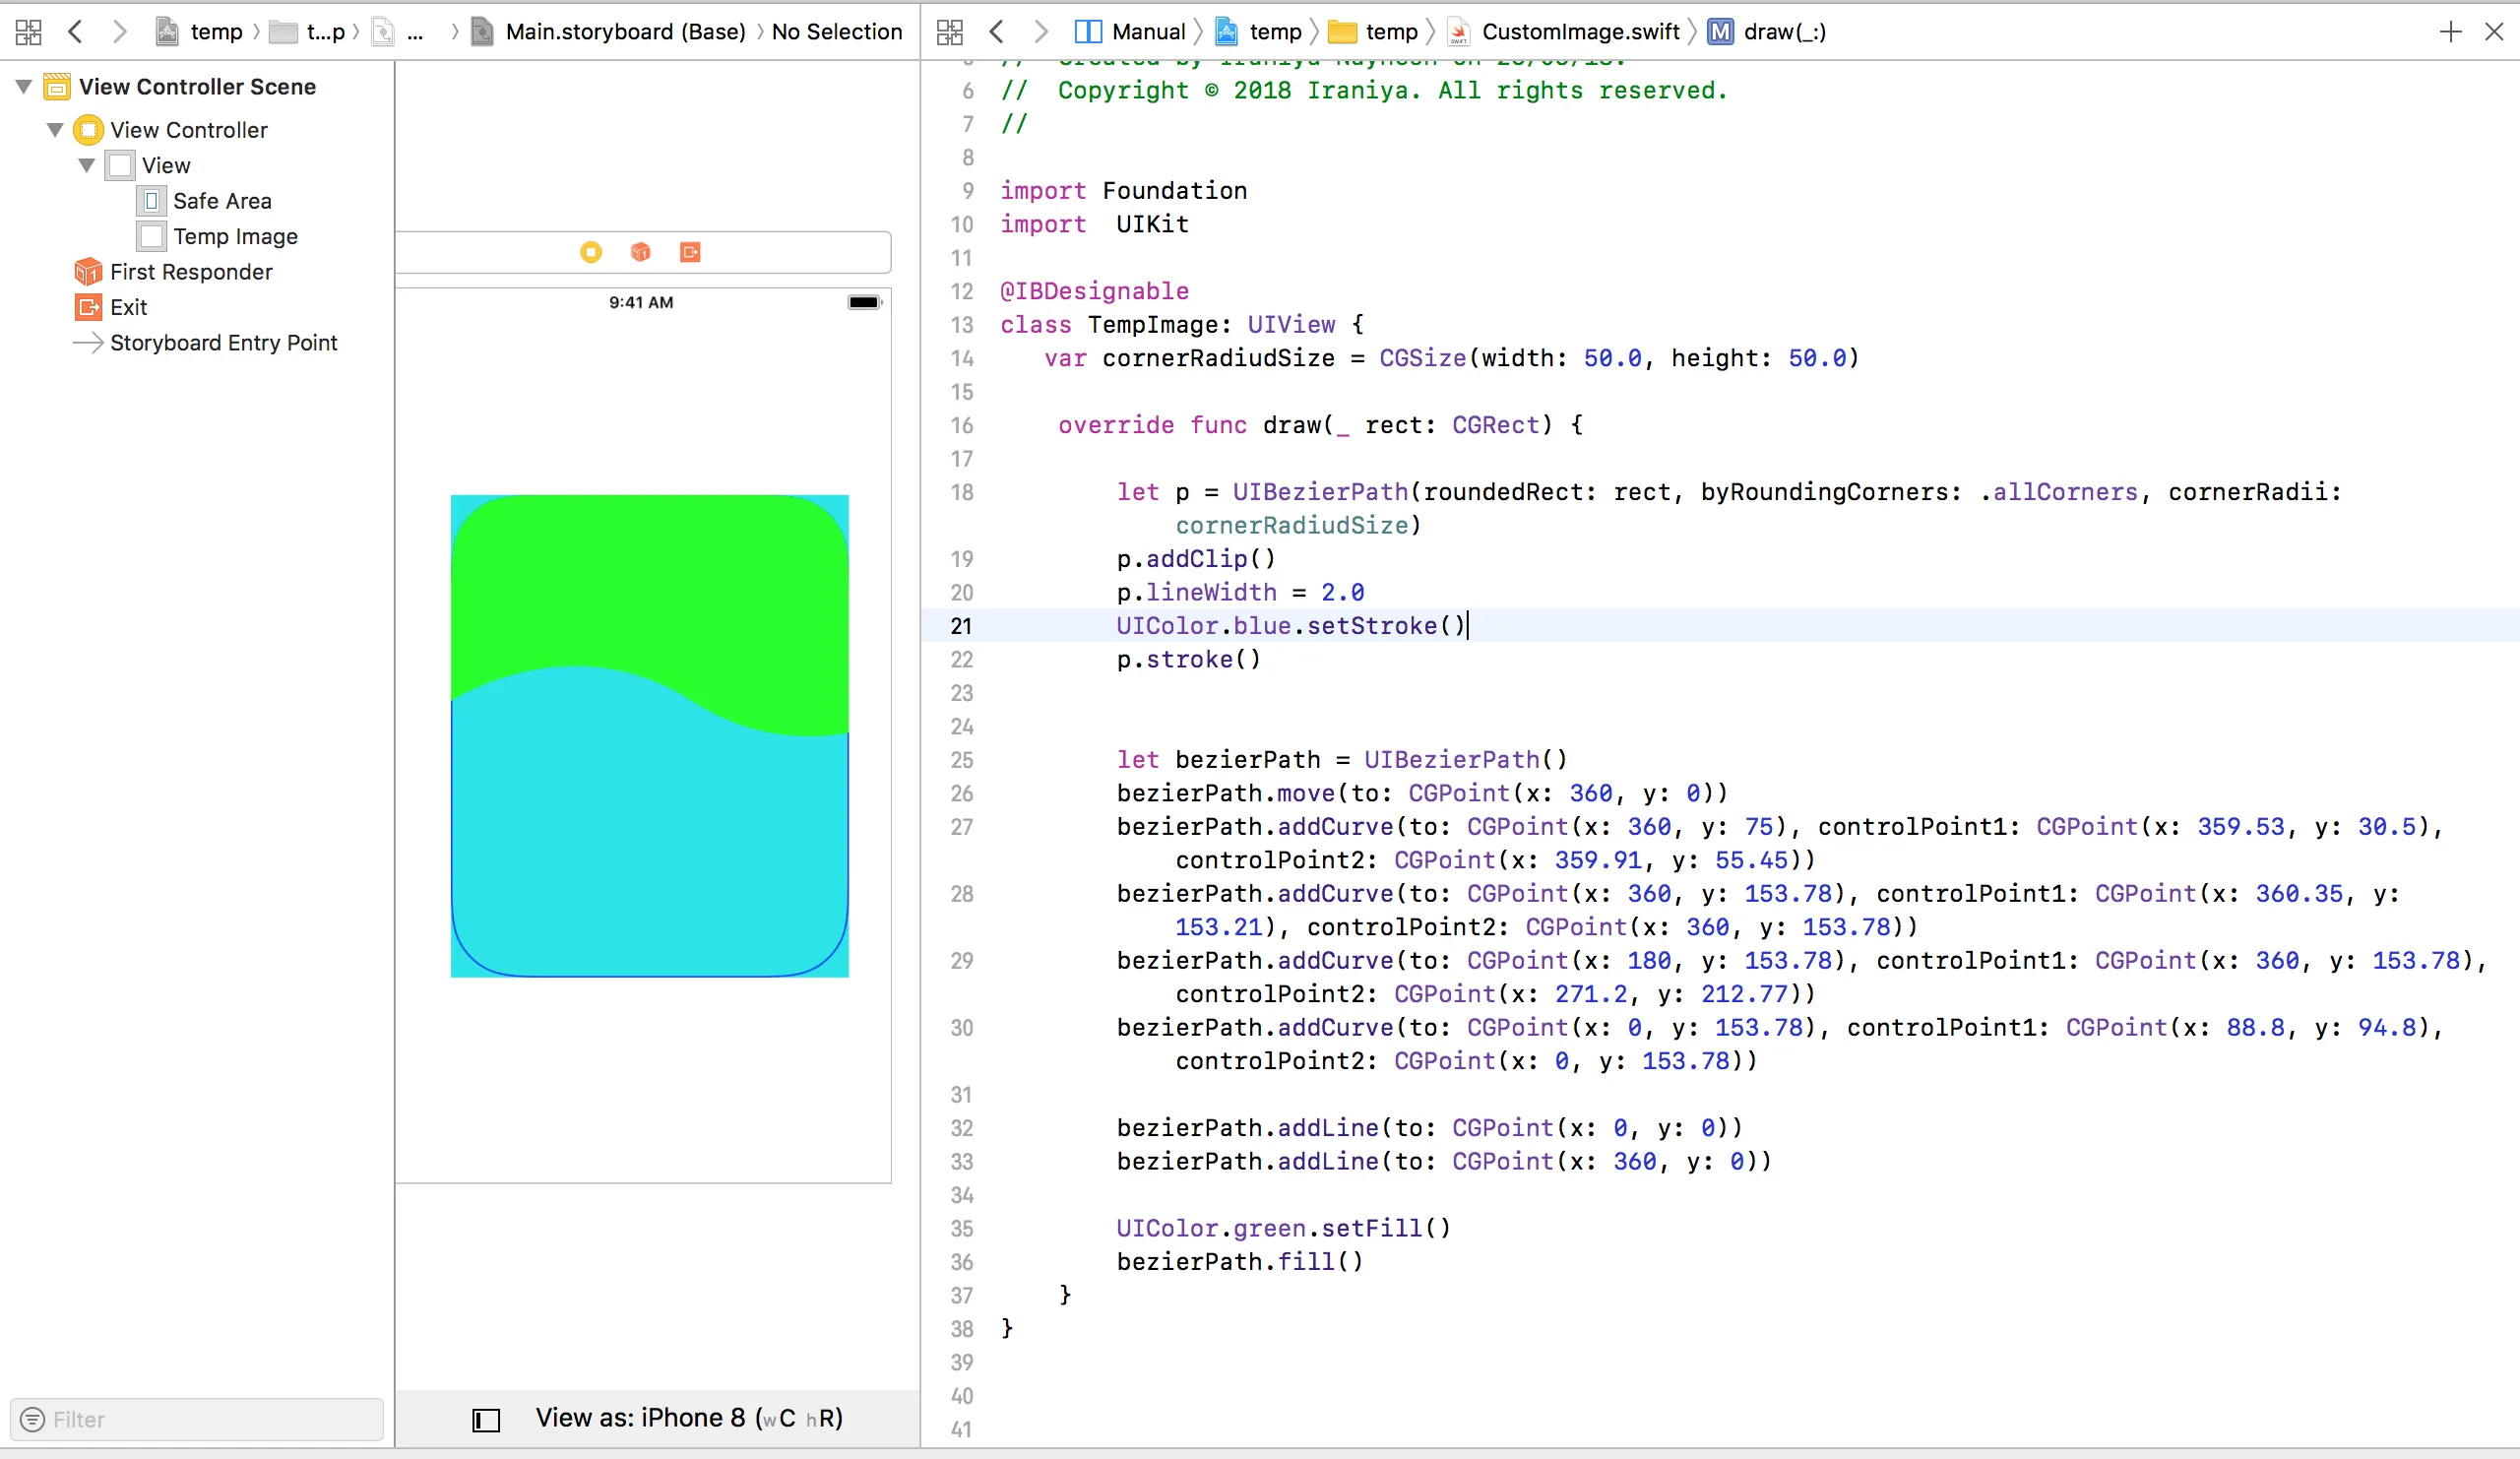Toggle the document outline panel button
The image size is (2520, 1459).
coord(486,1419)
